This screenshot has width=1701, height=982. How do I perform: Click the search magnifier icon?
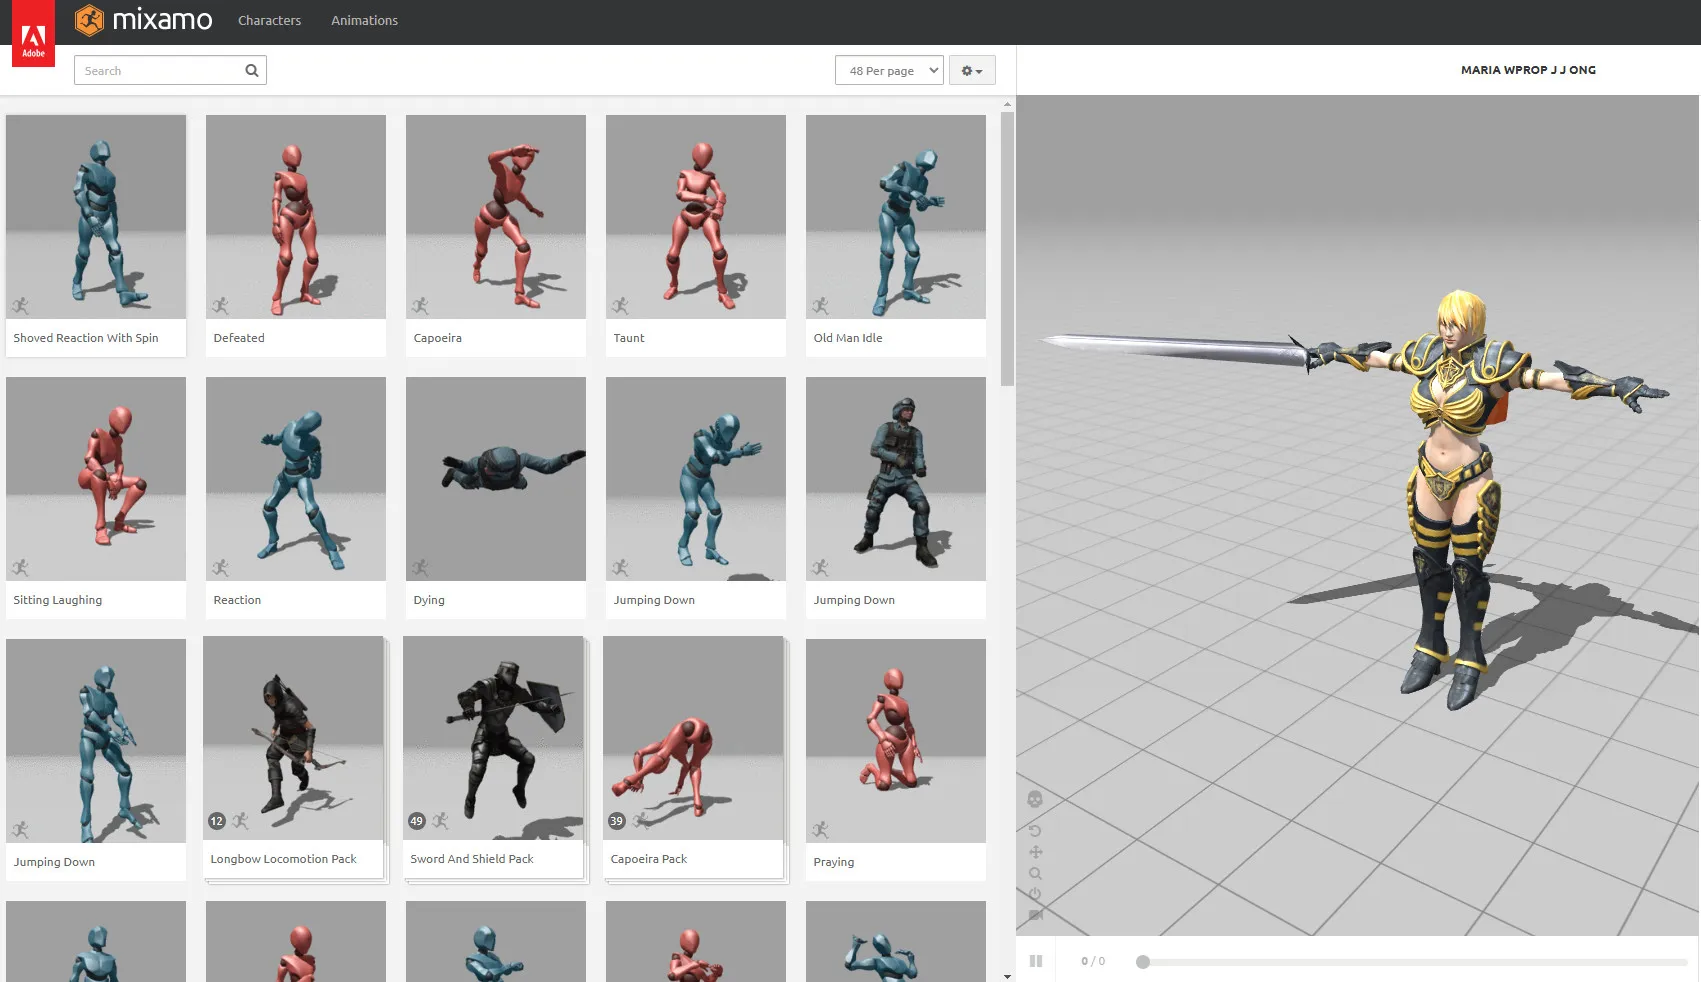(x=252, y=70)
